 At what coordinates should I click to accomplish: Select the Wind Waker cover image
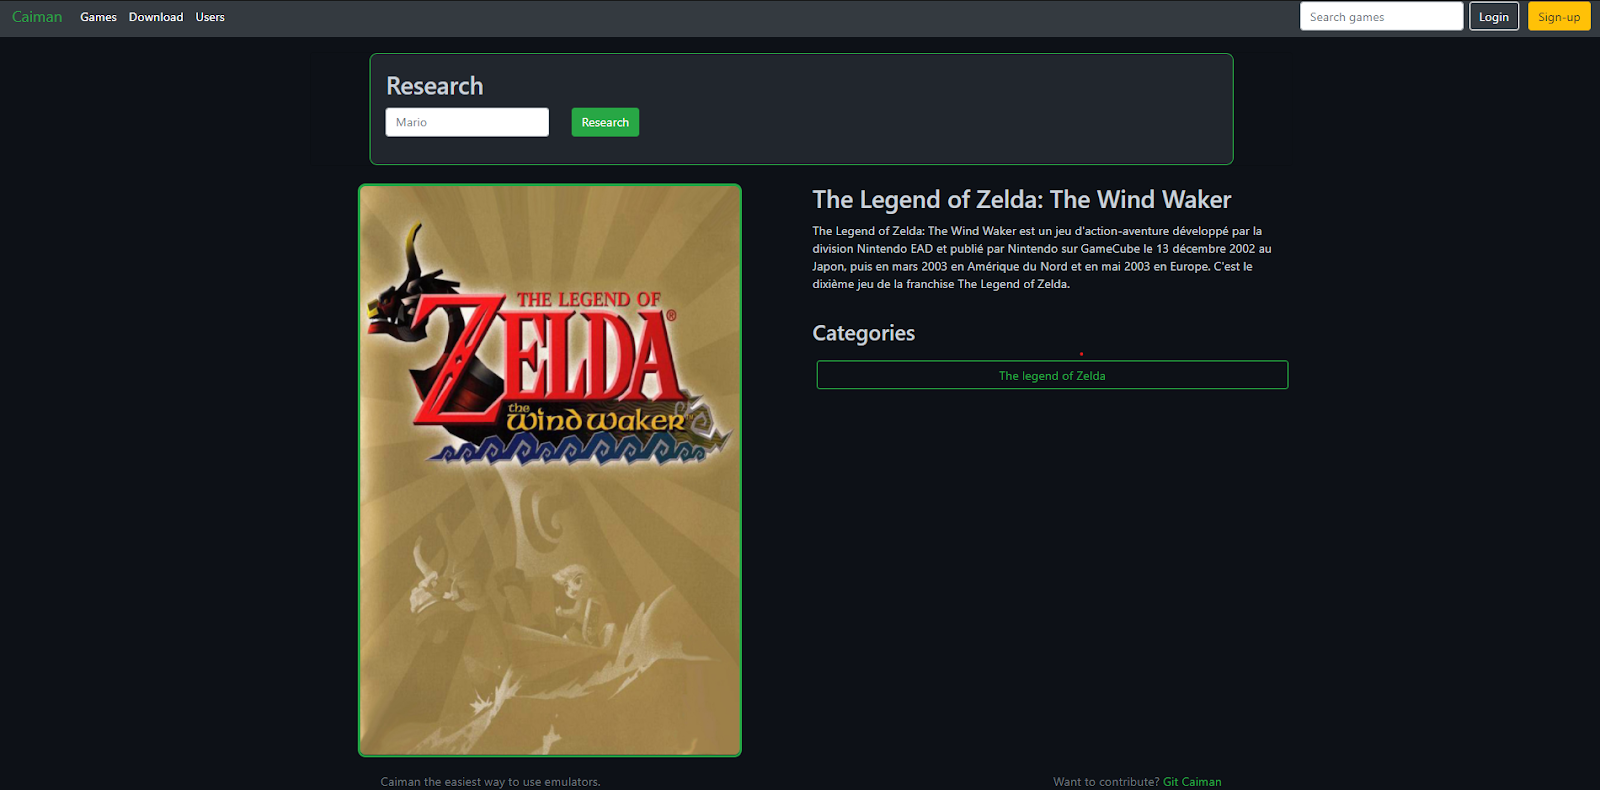[550, 470]
